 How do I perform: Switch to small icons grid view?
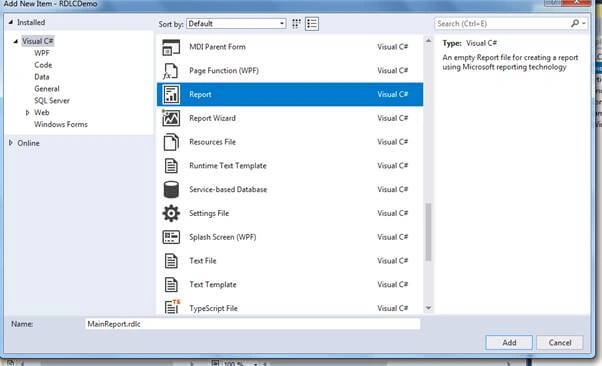(x=296, y=24)
